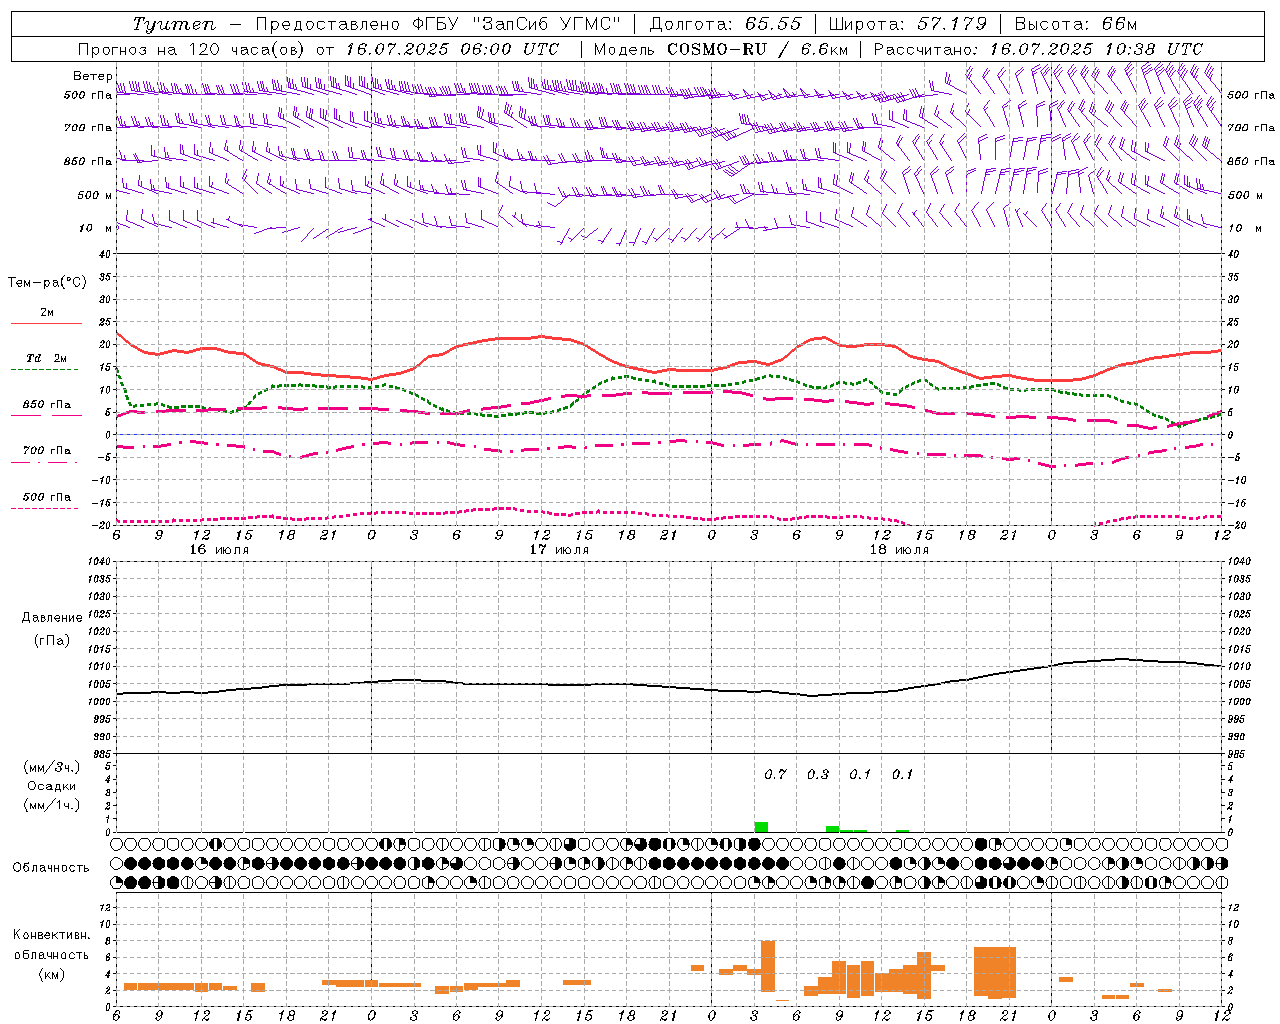Click the latitude value 'Широта: 57.179'
Image resolution: width=1280 pixels, height=1024 pixels.
click(x=907, y=24)
